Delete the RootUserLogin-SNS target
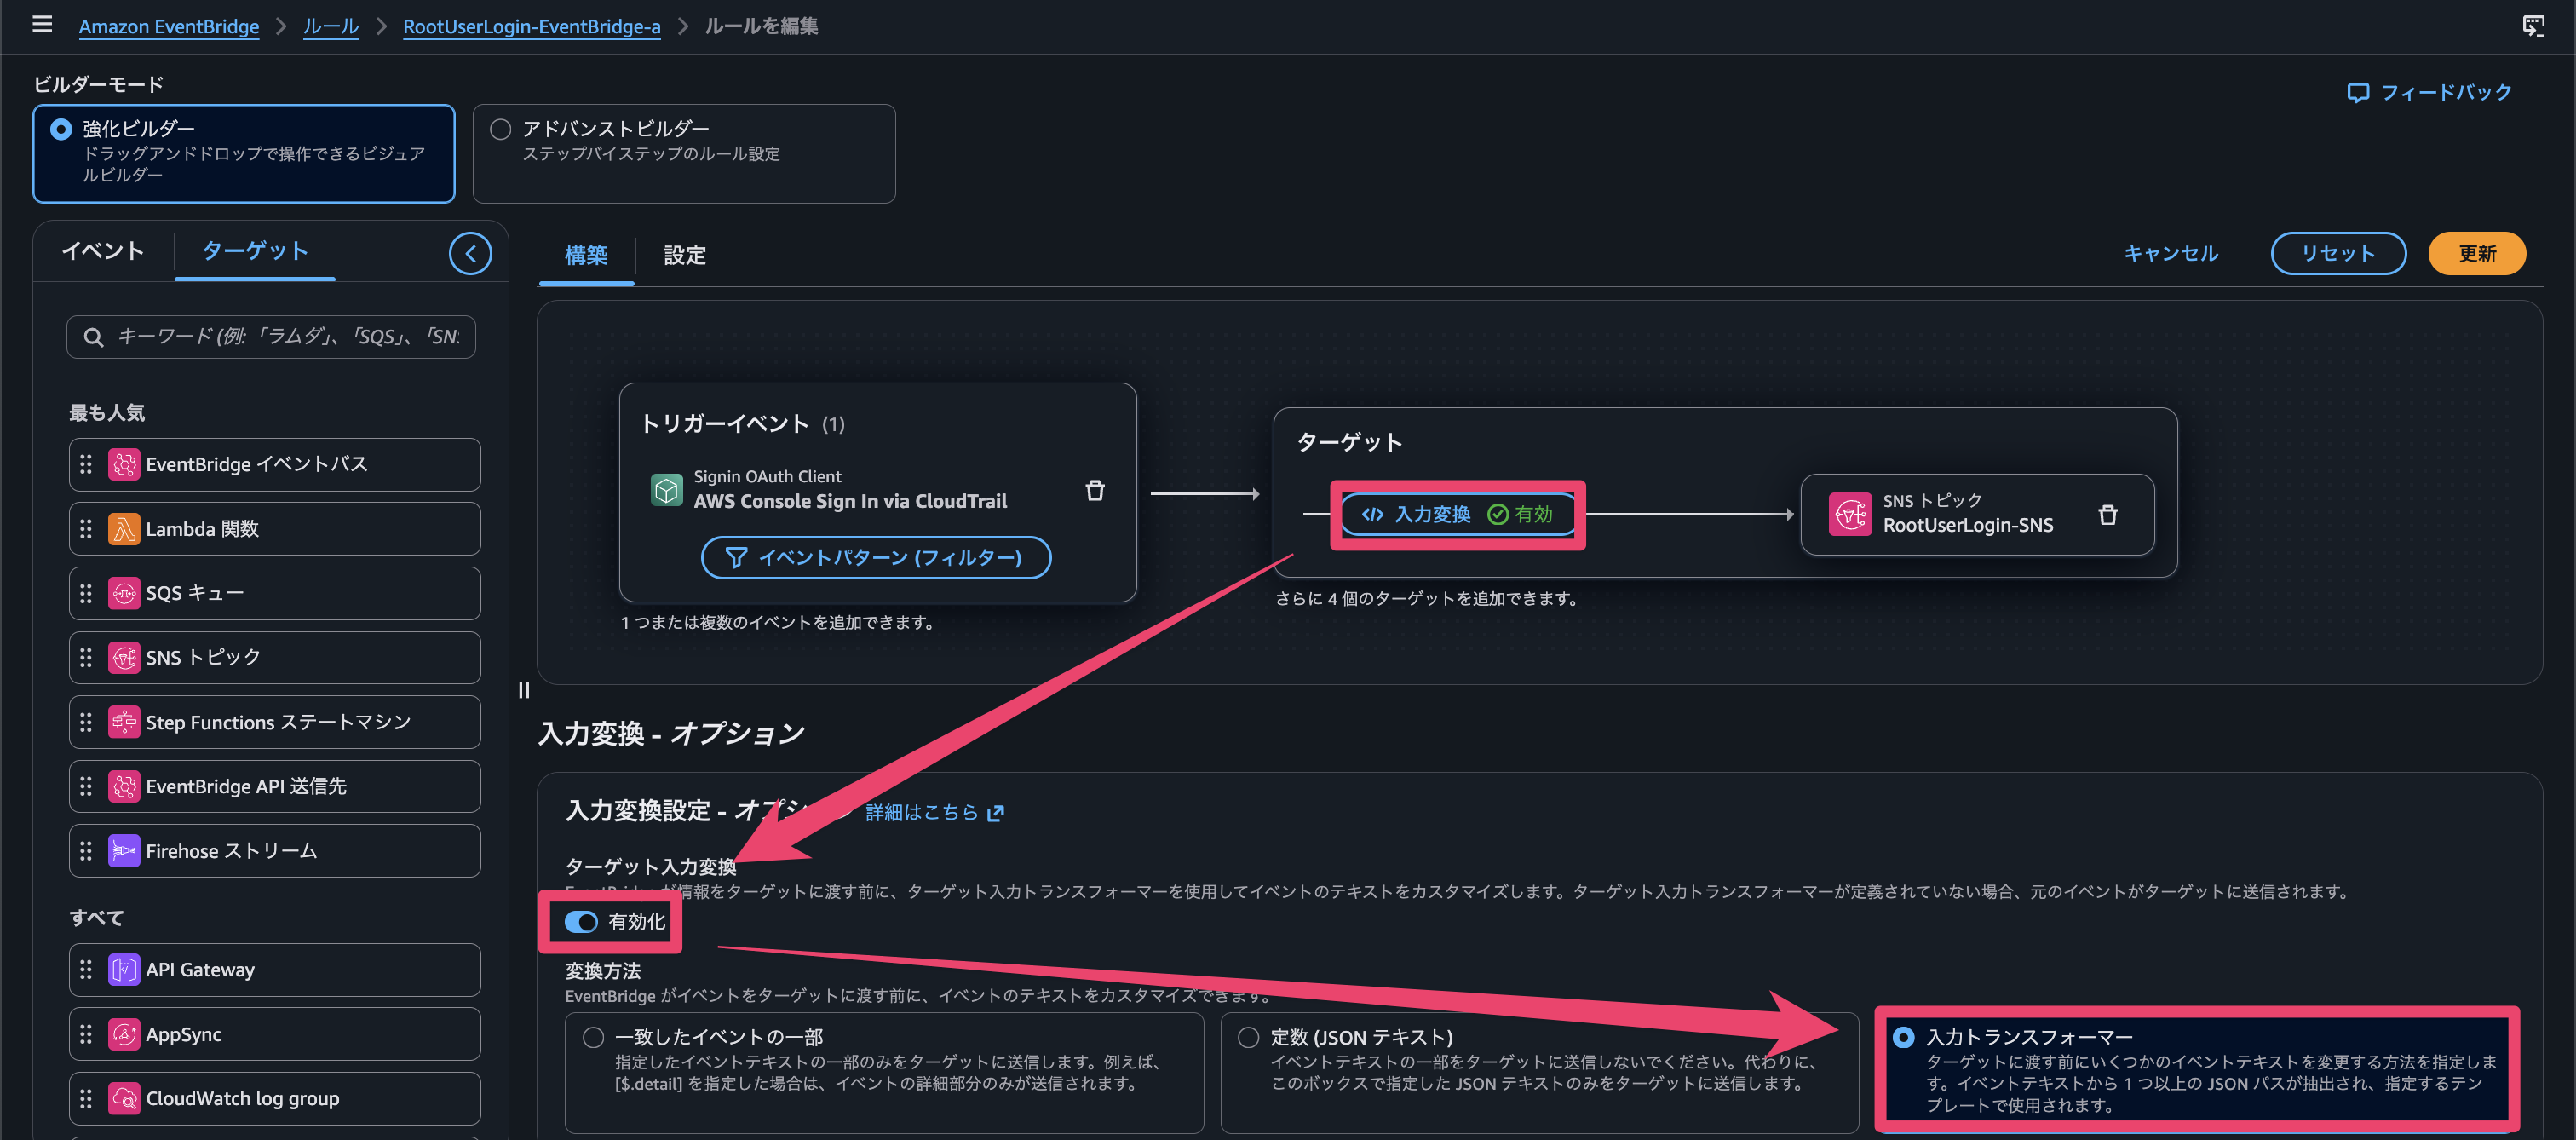Screen dimensions: 2576x1140 [2108, 515]
